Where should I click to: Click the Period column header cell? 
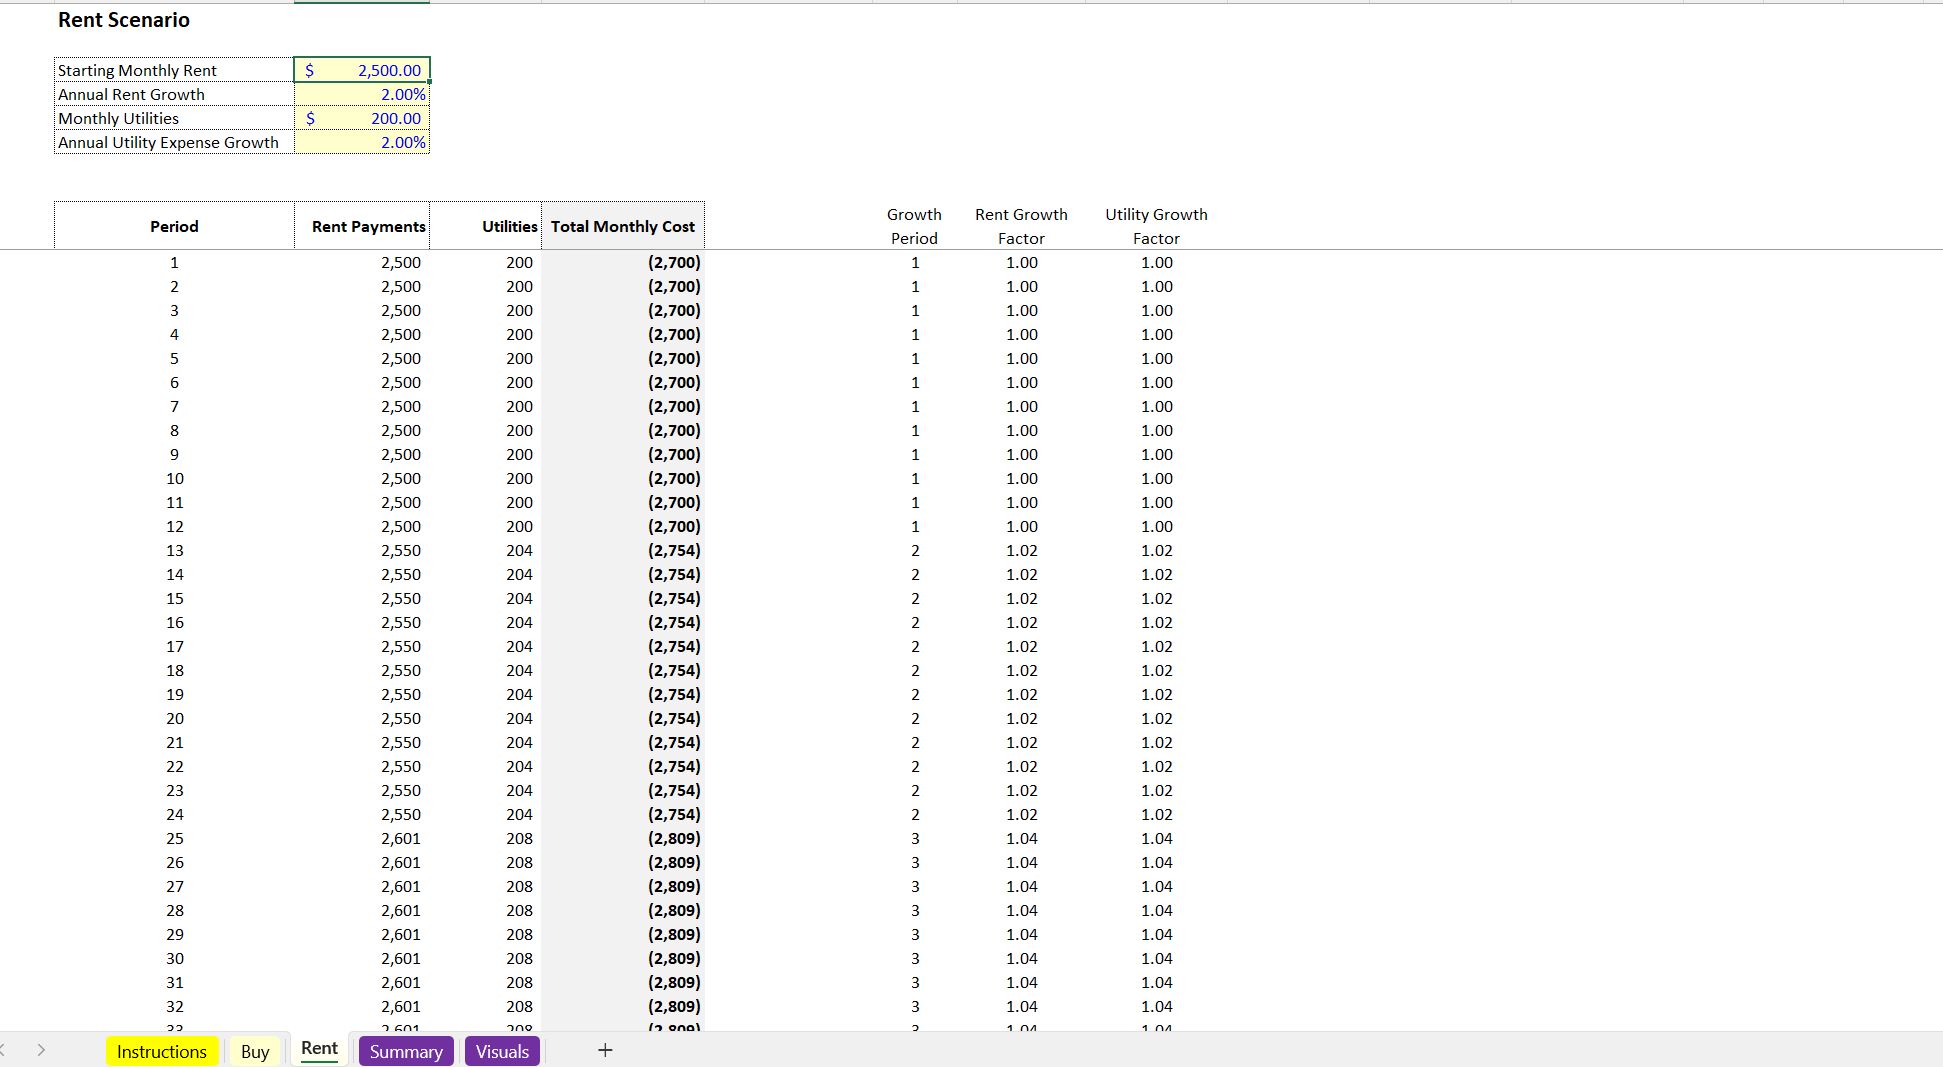coord(174,226)
